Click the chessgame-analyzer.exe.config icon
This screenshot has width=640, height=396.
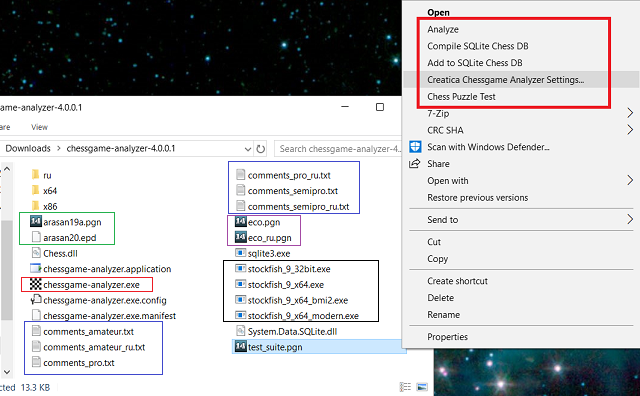tap(36, 300)
